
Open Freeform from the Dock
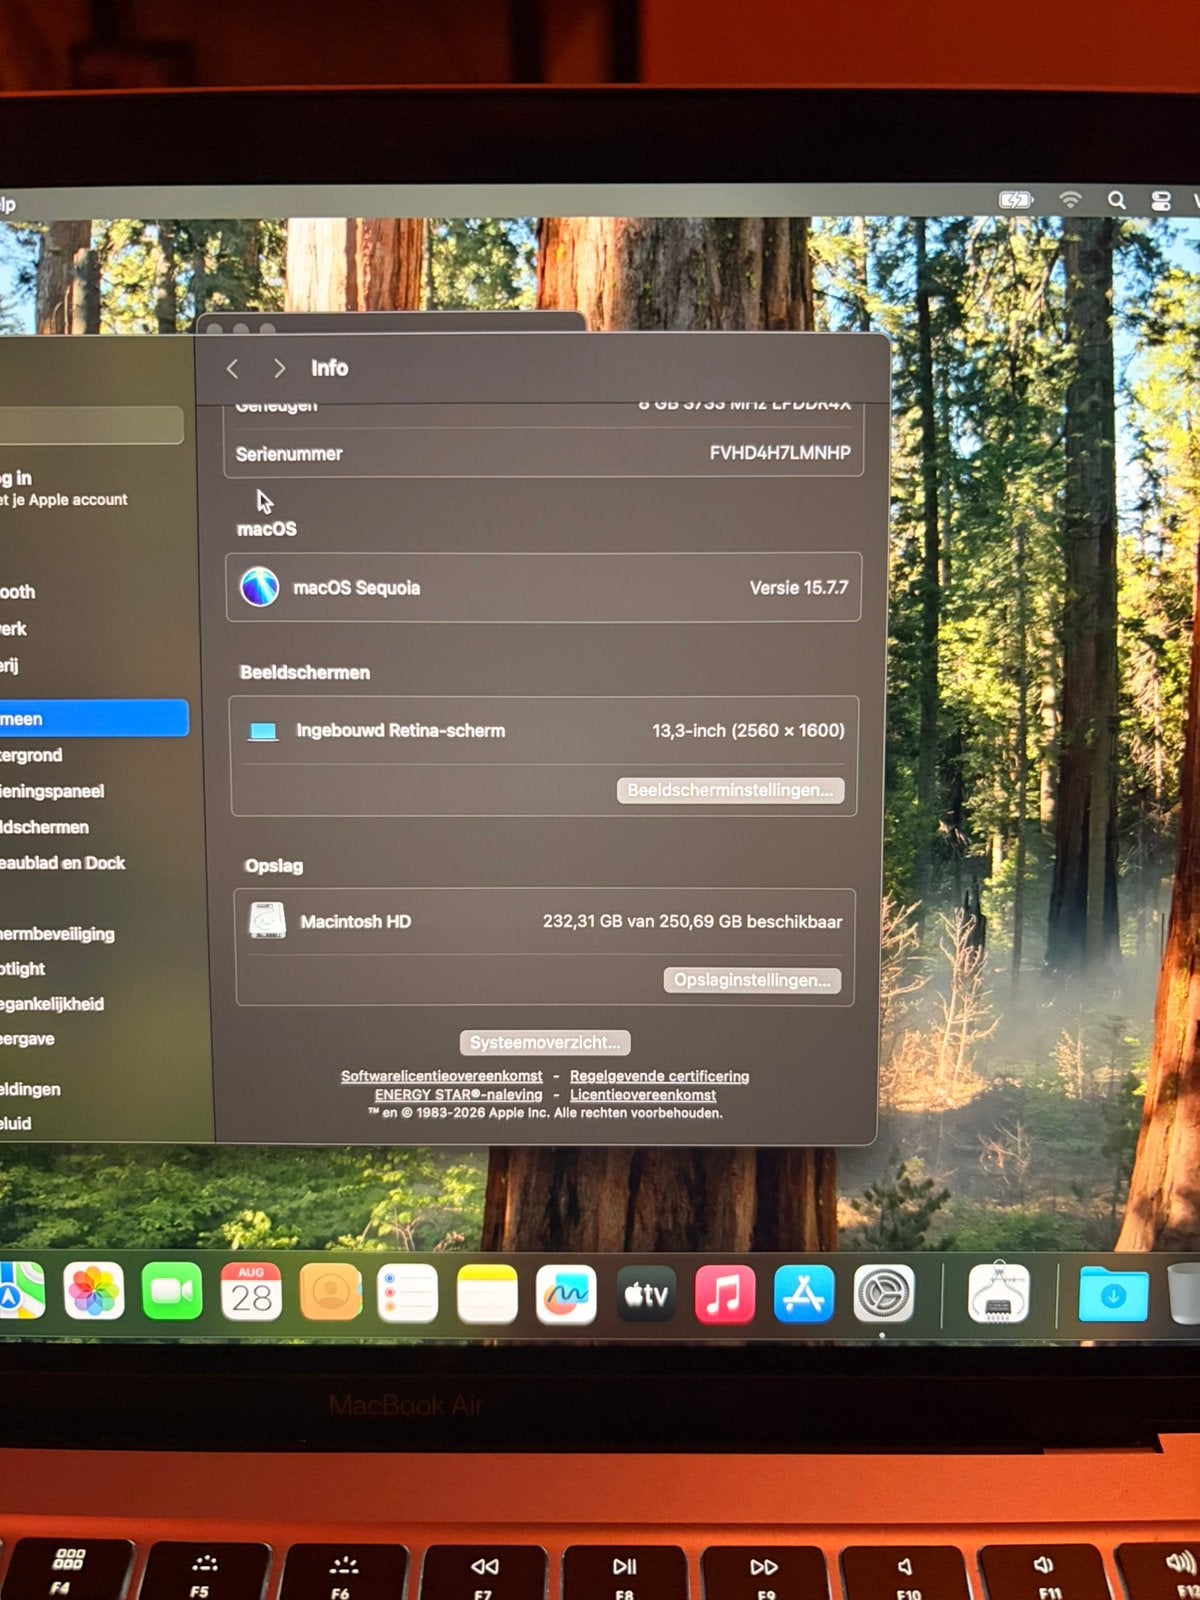pos(566,1295)
